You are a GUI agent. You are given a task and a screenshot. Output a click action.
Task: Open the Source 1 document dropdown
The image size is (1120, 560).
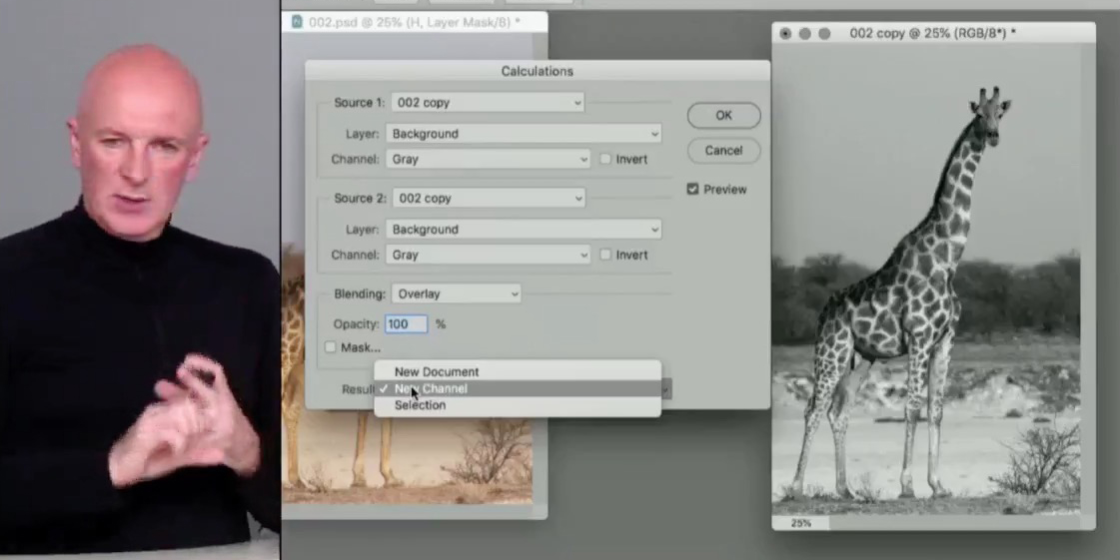488,103
